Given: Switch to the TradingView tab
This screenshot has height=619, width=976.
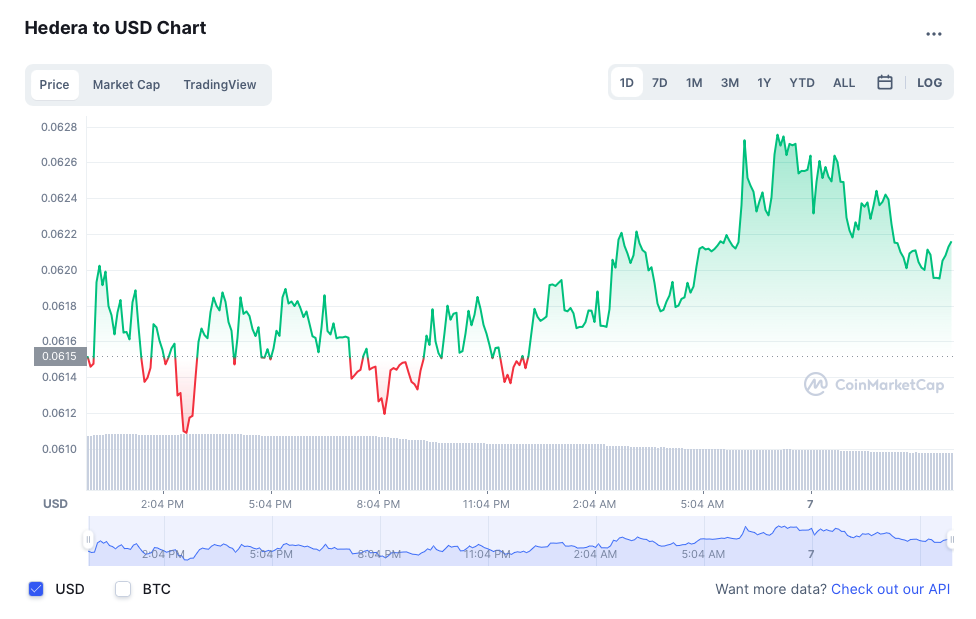Looking at the screenshot, I should (220, 85).
